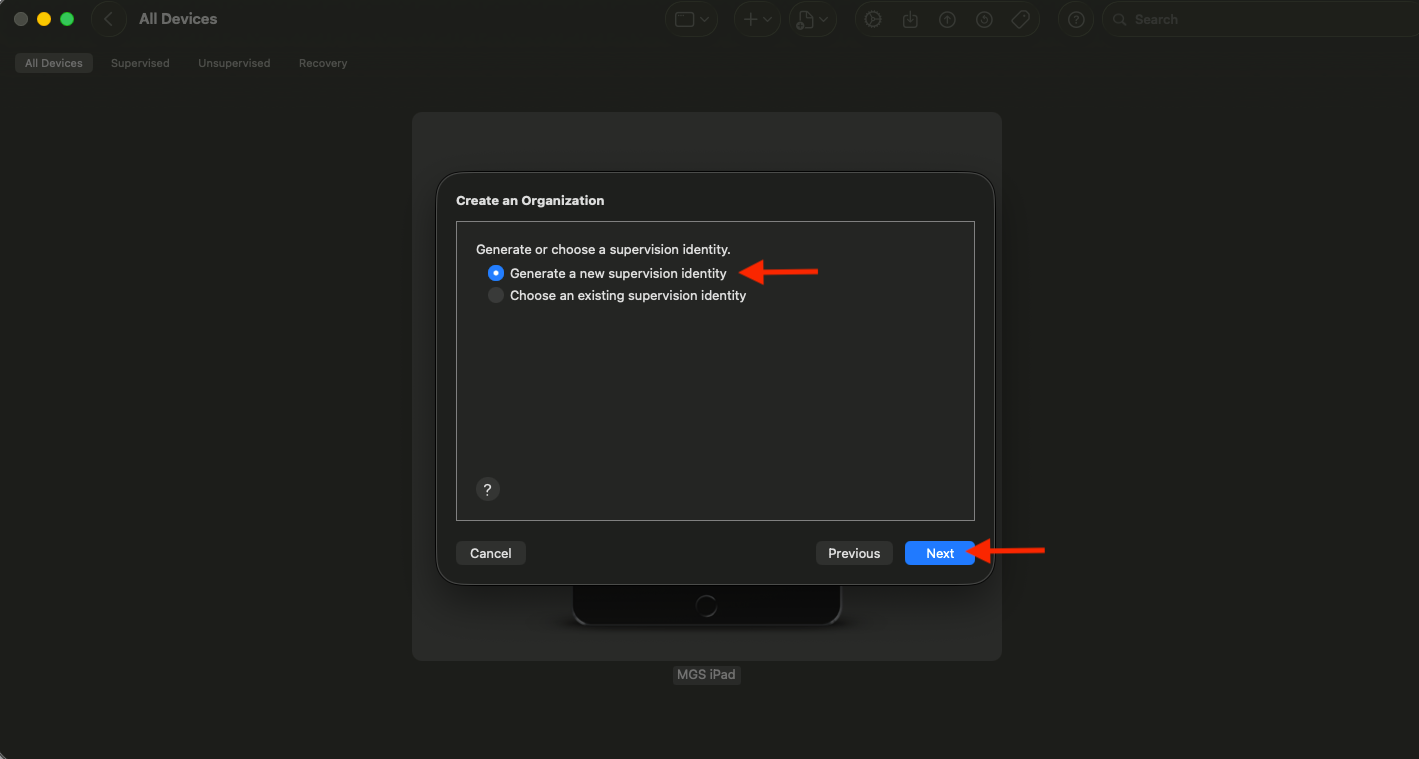Expand the Add (+) dropdown menu
Viewport: 1419px width, 759px height.
point(756,19)
